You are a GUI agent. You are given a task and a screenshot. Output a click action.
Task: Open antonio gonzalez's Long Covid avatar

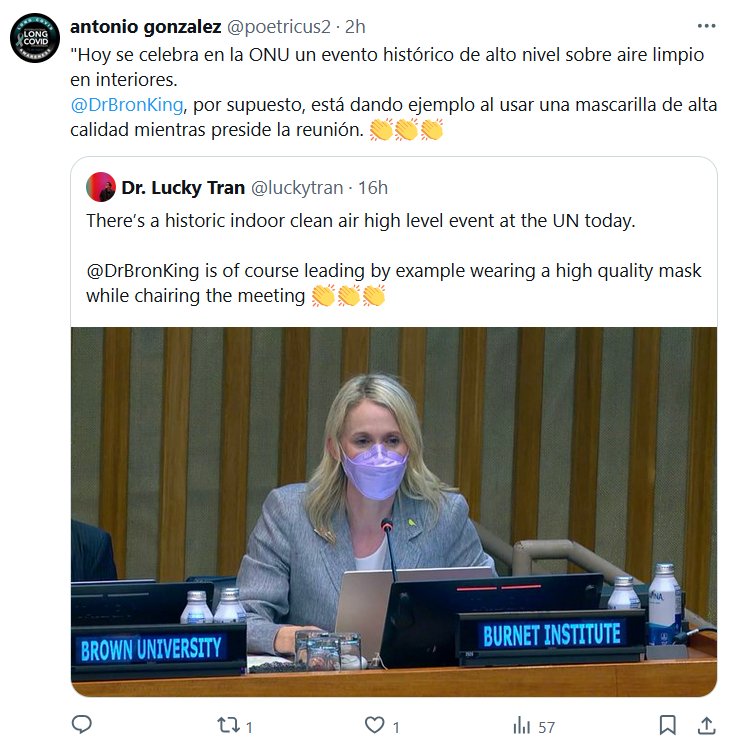click(35, 38)
